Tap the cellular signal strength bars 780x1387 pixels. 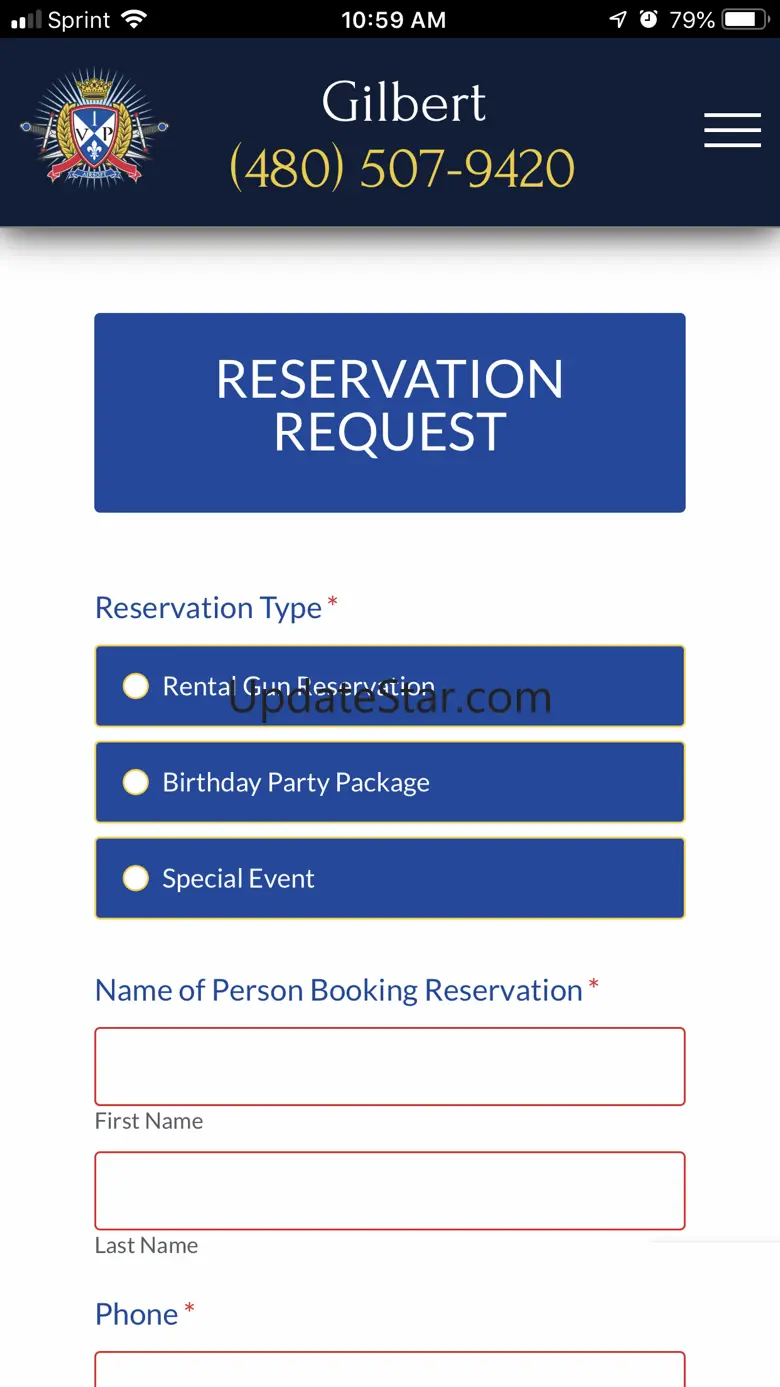click(26, 19)
